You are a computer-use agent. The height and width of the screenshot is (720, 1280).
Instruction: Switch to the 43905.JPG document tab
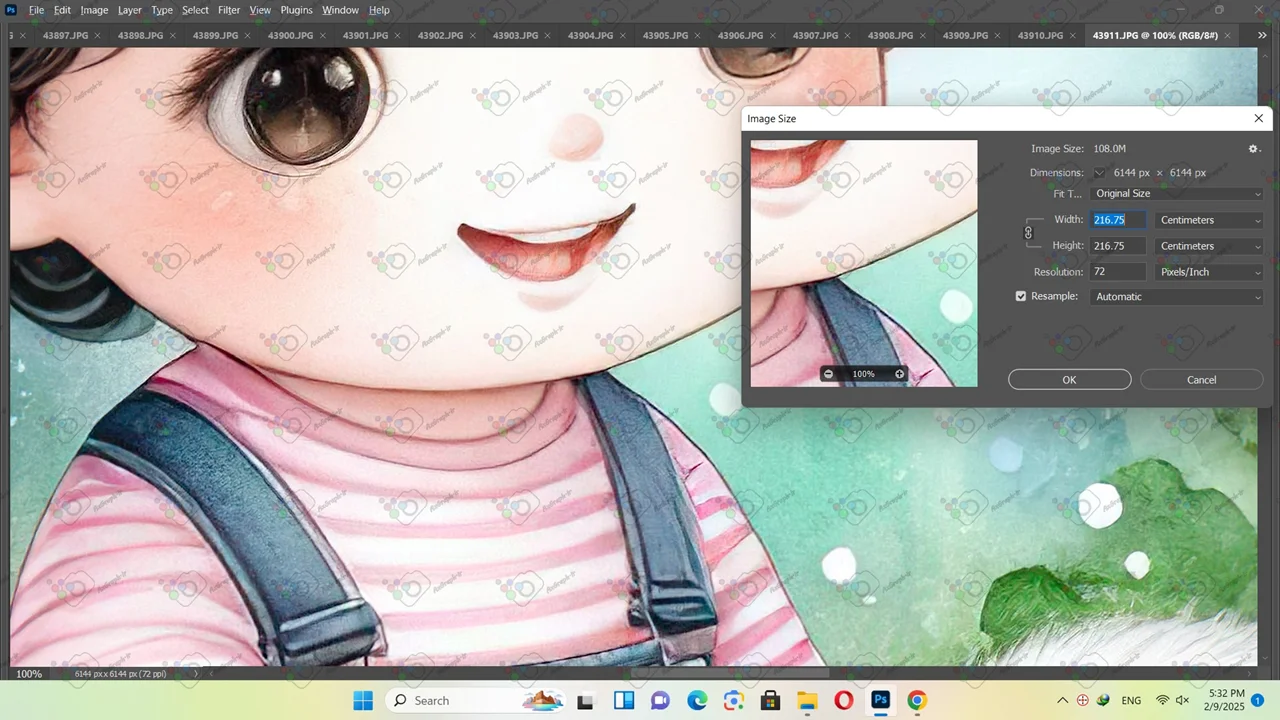(x=665, y=35)
